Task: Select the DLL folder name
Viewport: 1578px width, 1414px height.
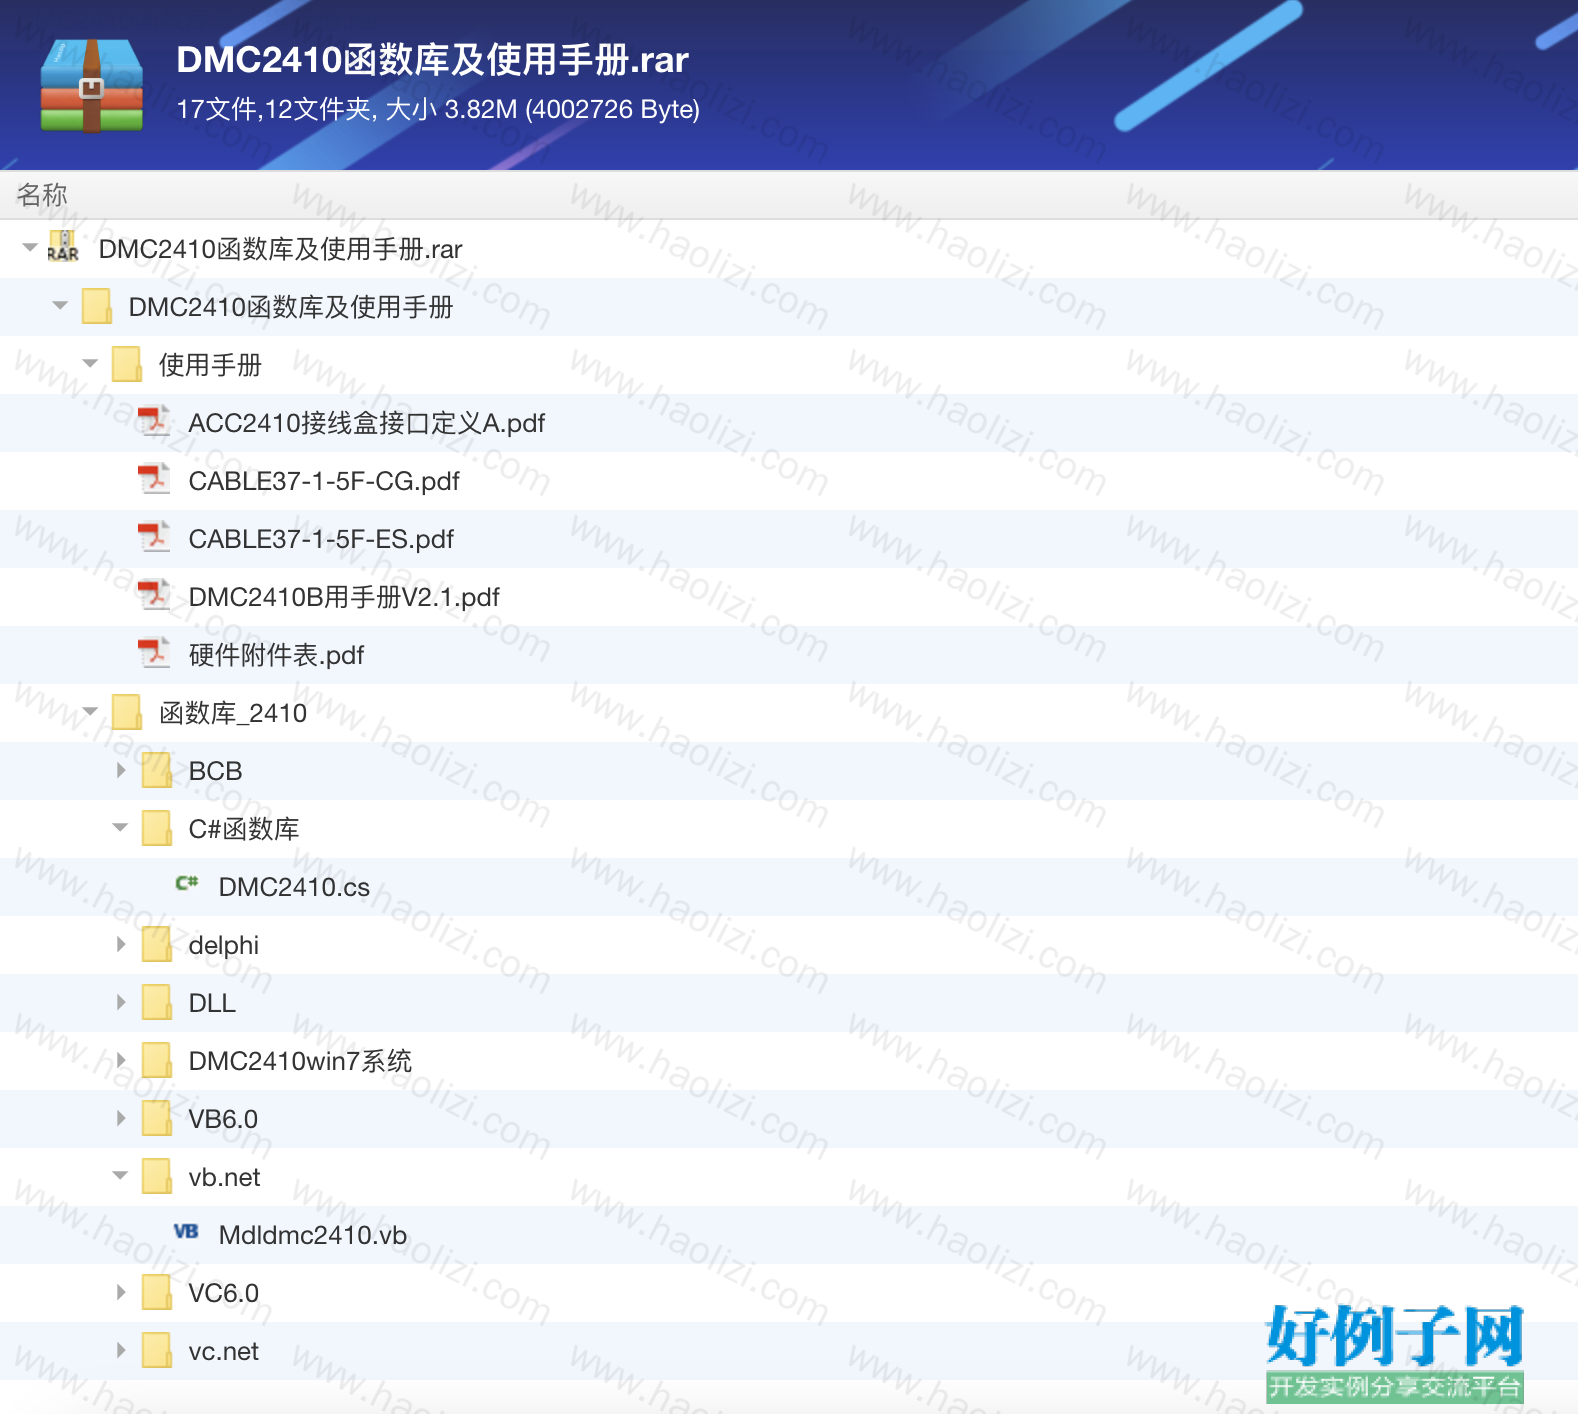Action: pyautogui.click(x=212, y=1003)
